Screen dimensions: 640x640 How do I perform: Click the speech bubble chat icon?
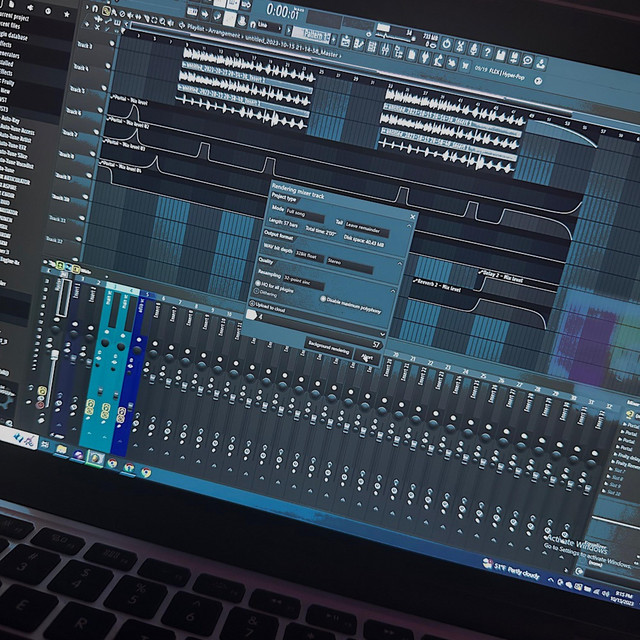point(528,60)
